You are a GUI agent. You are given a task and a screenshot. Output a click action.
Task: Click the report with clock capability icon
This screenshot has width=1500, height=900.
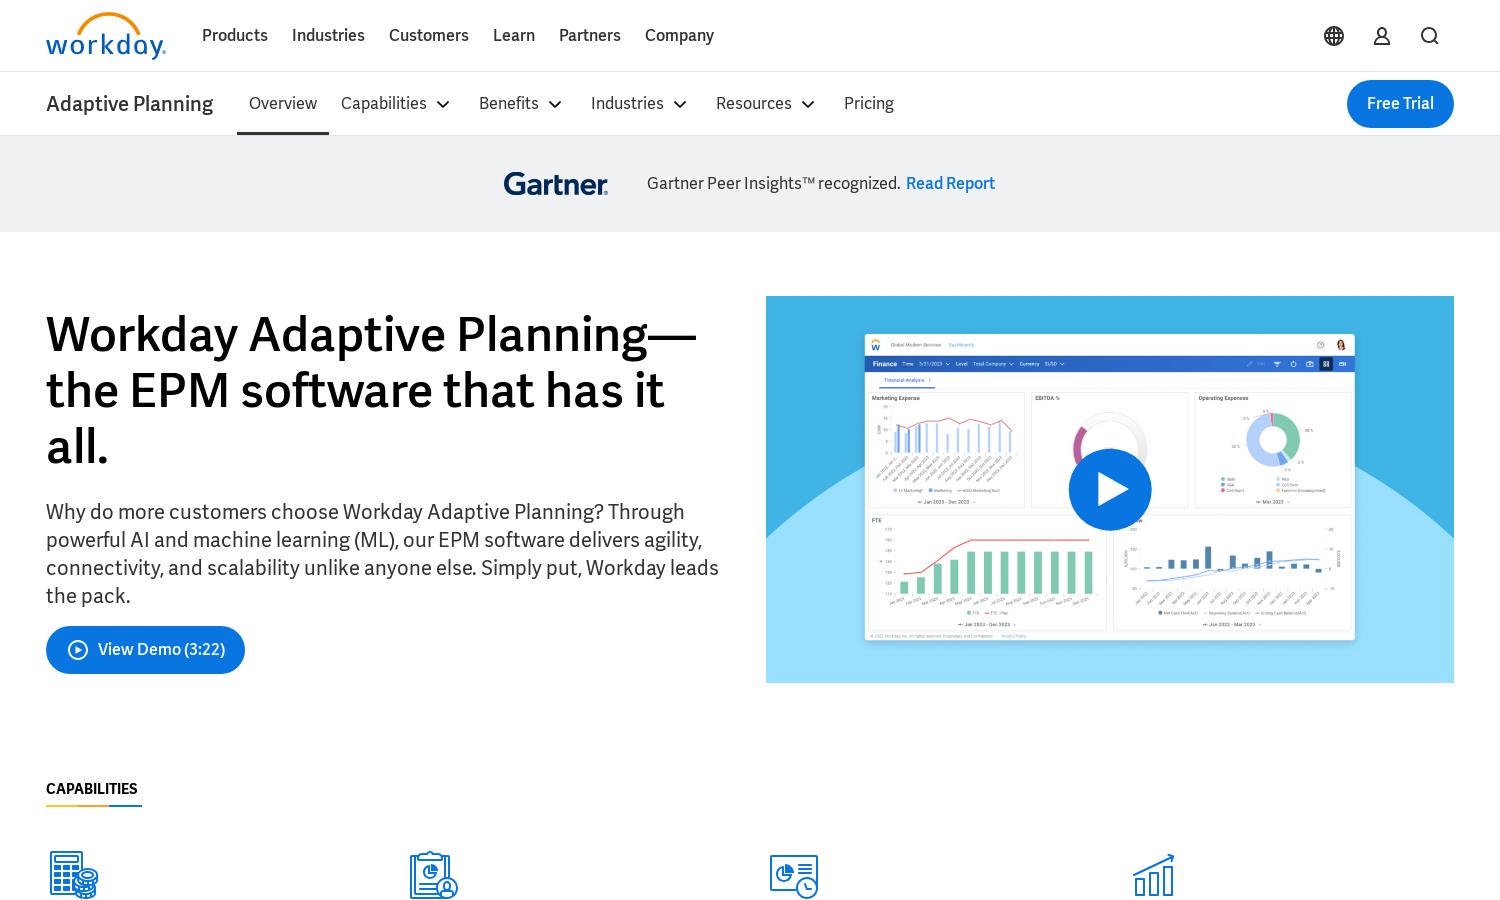coord(794,876)
